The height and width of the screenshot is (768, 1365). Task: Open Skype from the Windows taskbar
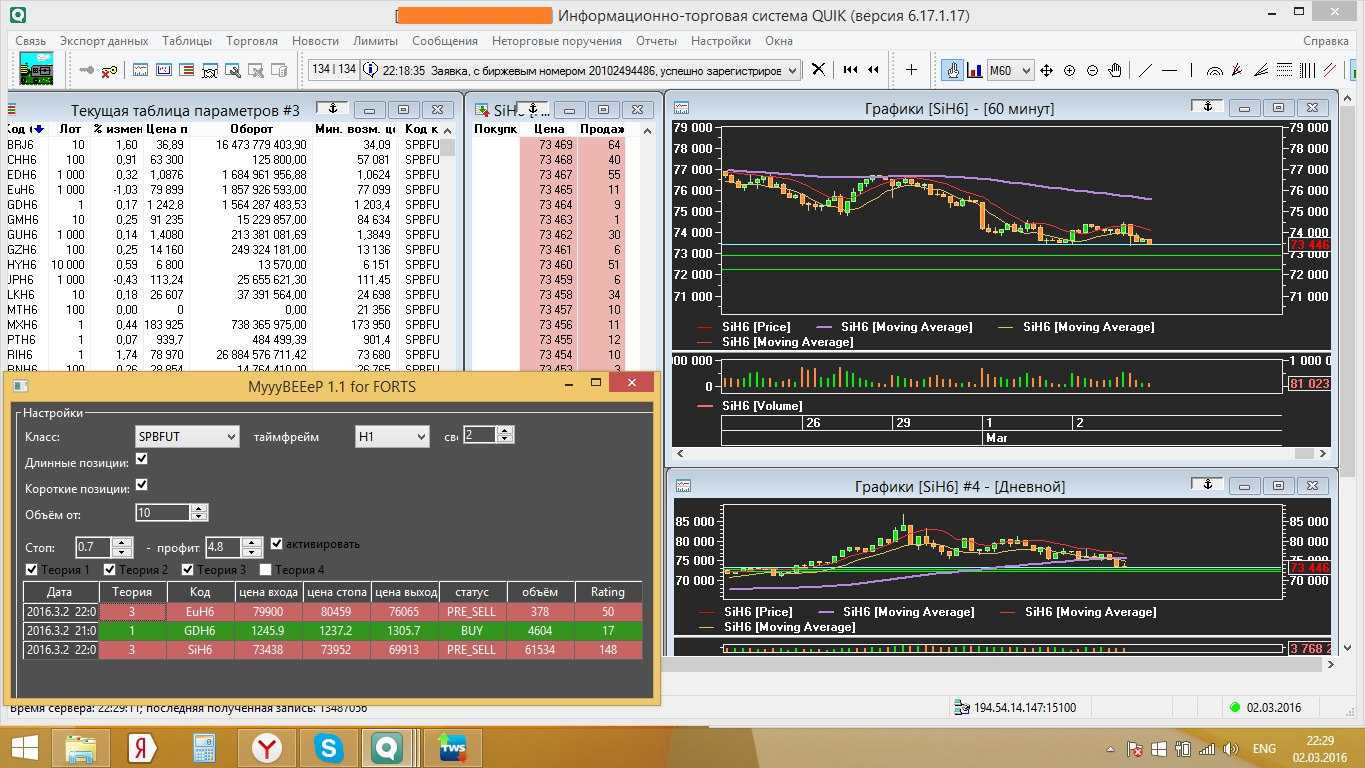click(x=328, y=747)
